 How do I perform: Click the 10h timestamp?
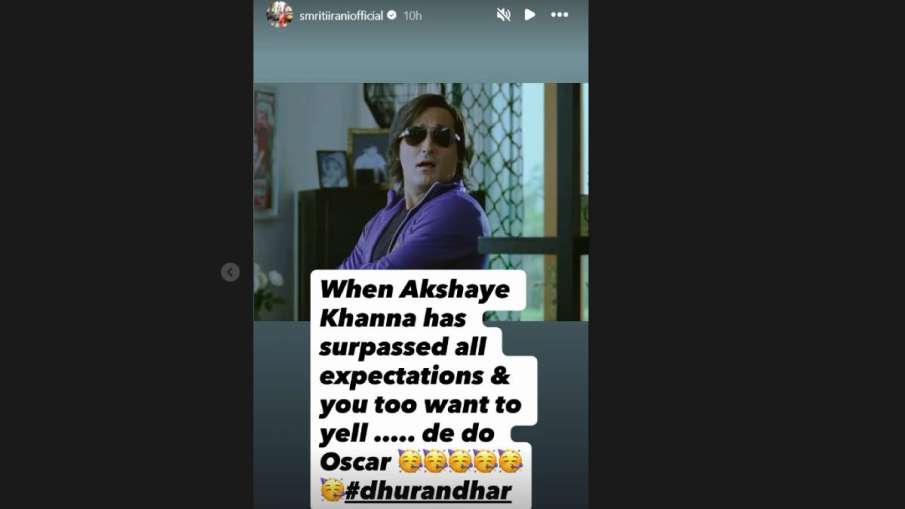click(x=412, y=16)
